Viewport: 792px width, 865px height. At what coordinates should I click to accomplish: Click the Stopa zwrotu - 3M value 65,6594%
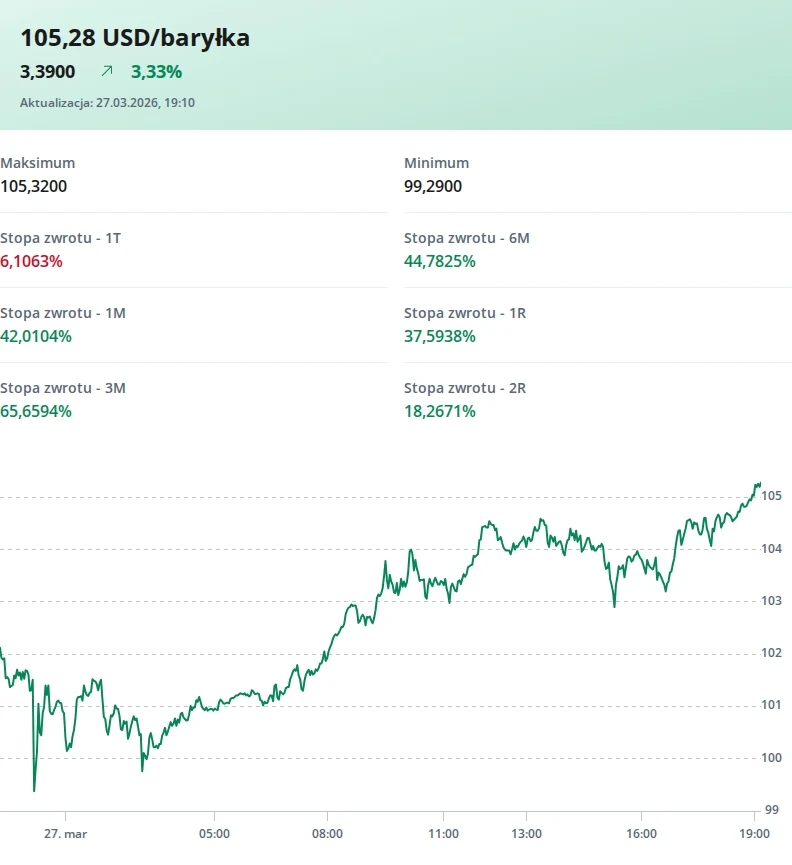[x=36, y=412]
